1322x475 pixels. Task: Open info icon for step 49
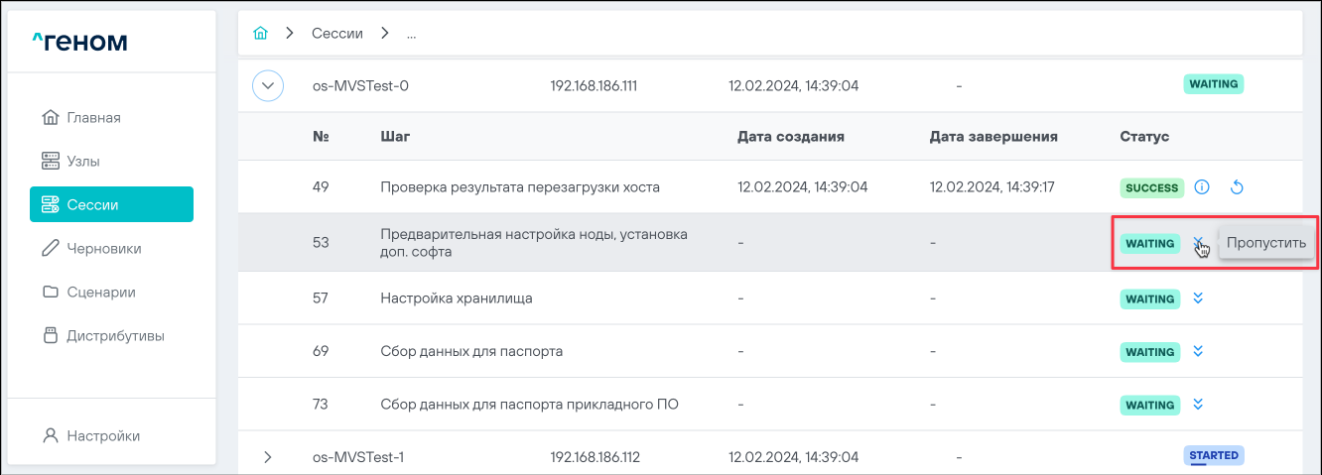click(1203, 187)
